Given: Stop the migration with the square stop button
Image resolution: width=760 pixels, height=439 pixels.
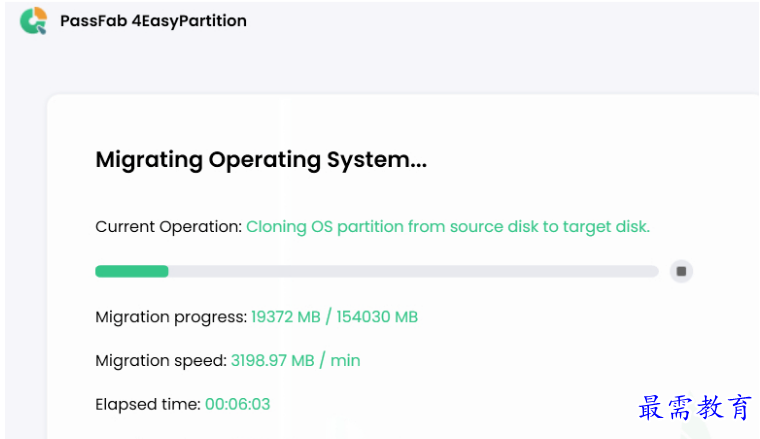Looking at the screenshot, I should [681, 271].
